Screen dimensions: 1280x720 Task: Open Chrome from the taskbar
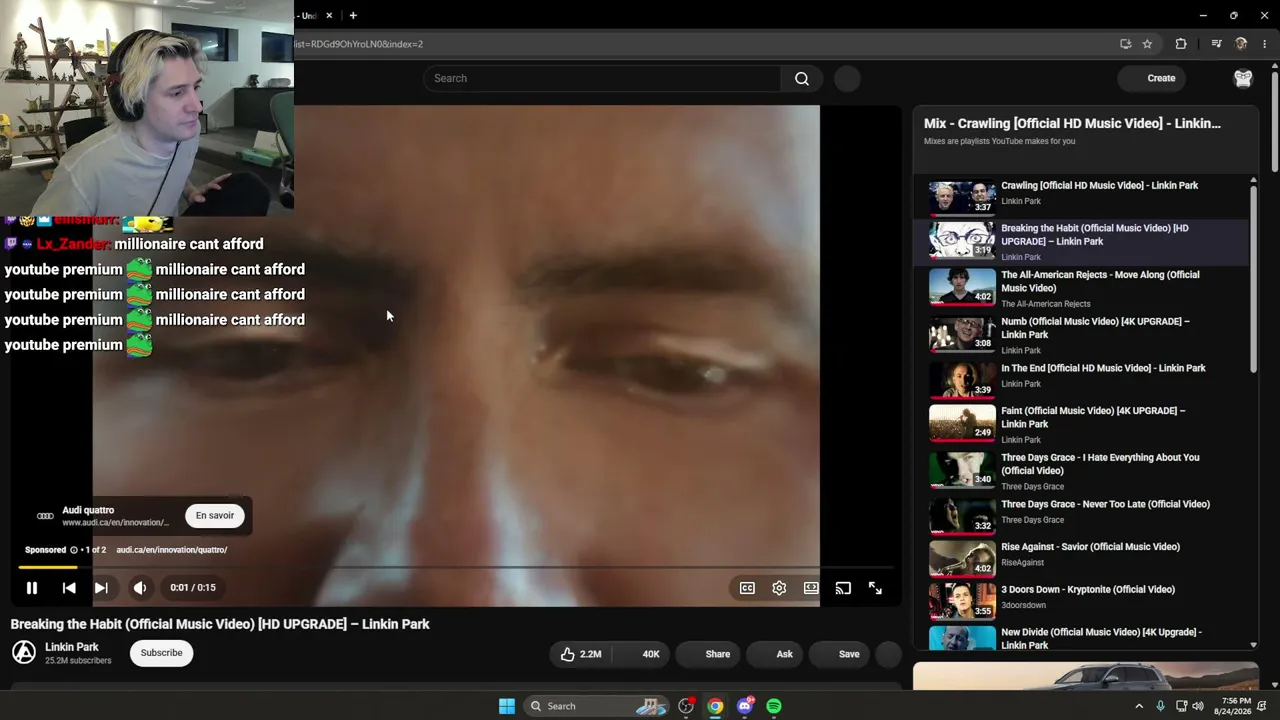(715, 706)
